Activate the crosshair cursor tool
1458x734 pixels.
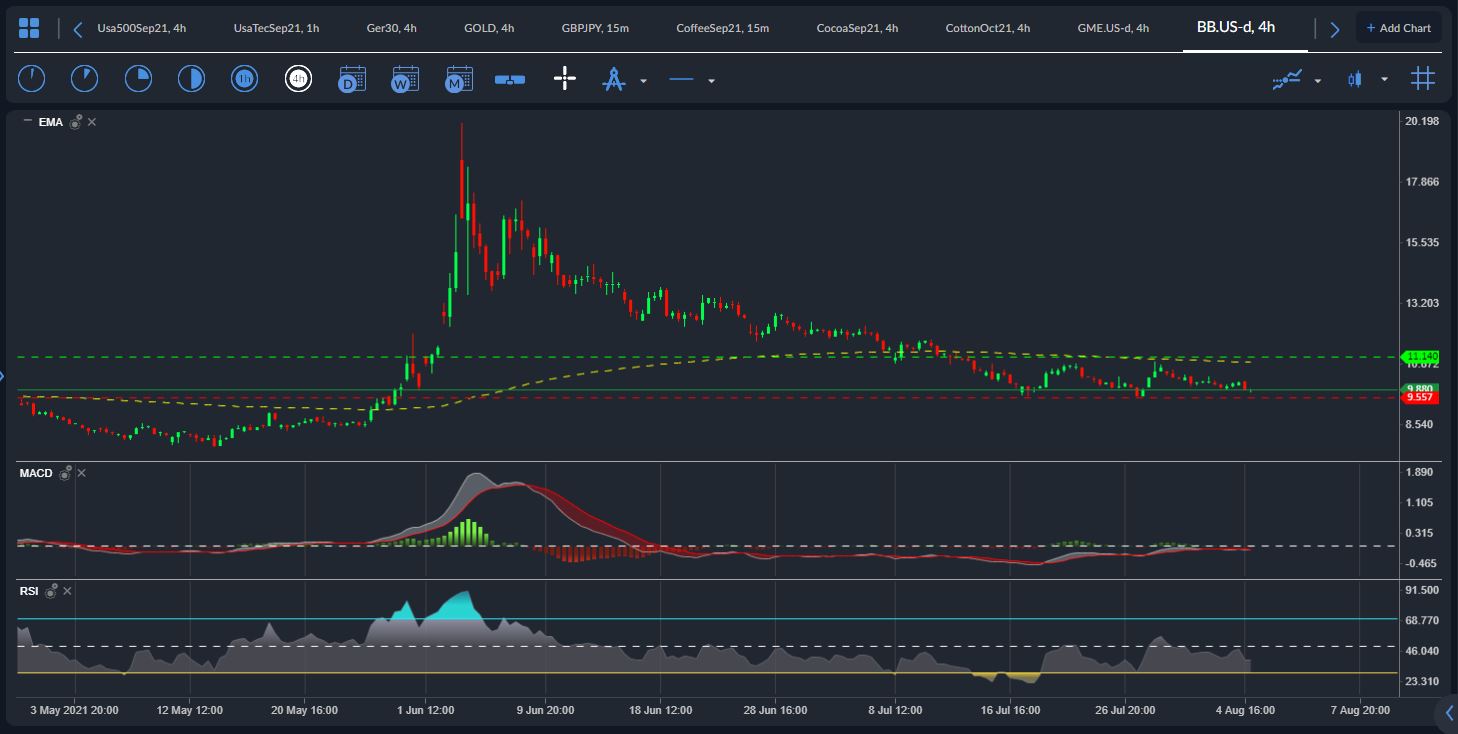pyautogui.click(x=565, y=79)
